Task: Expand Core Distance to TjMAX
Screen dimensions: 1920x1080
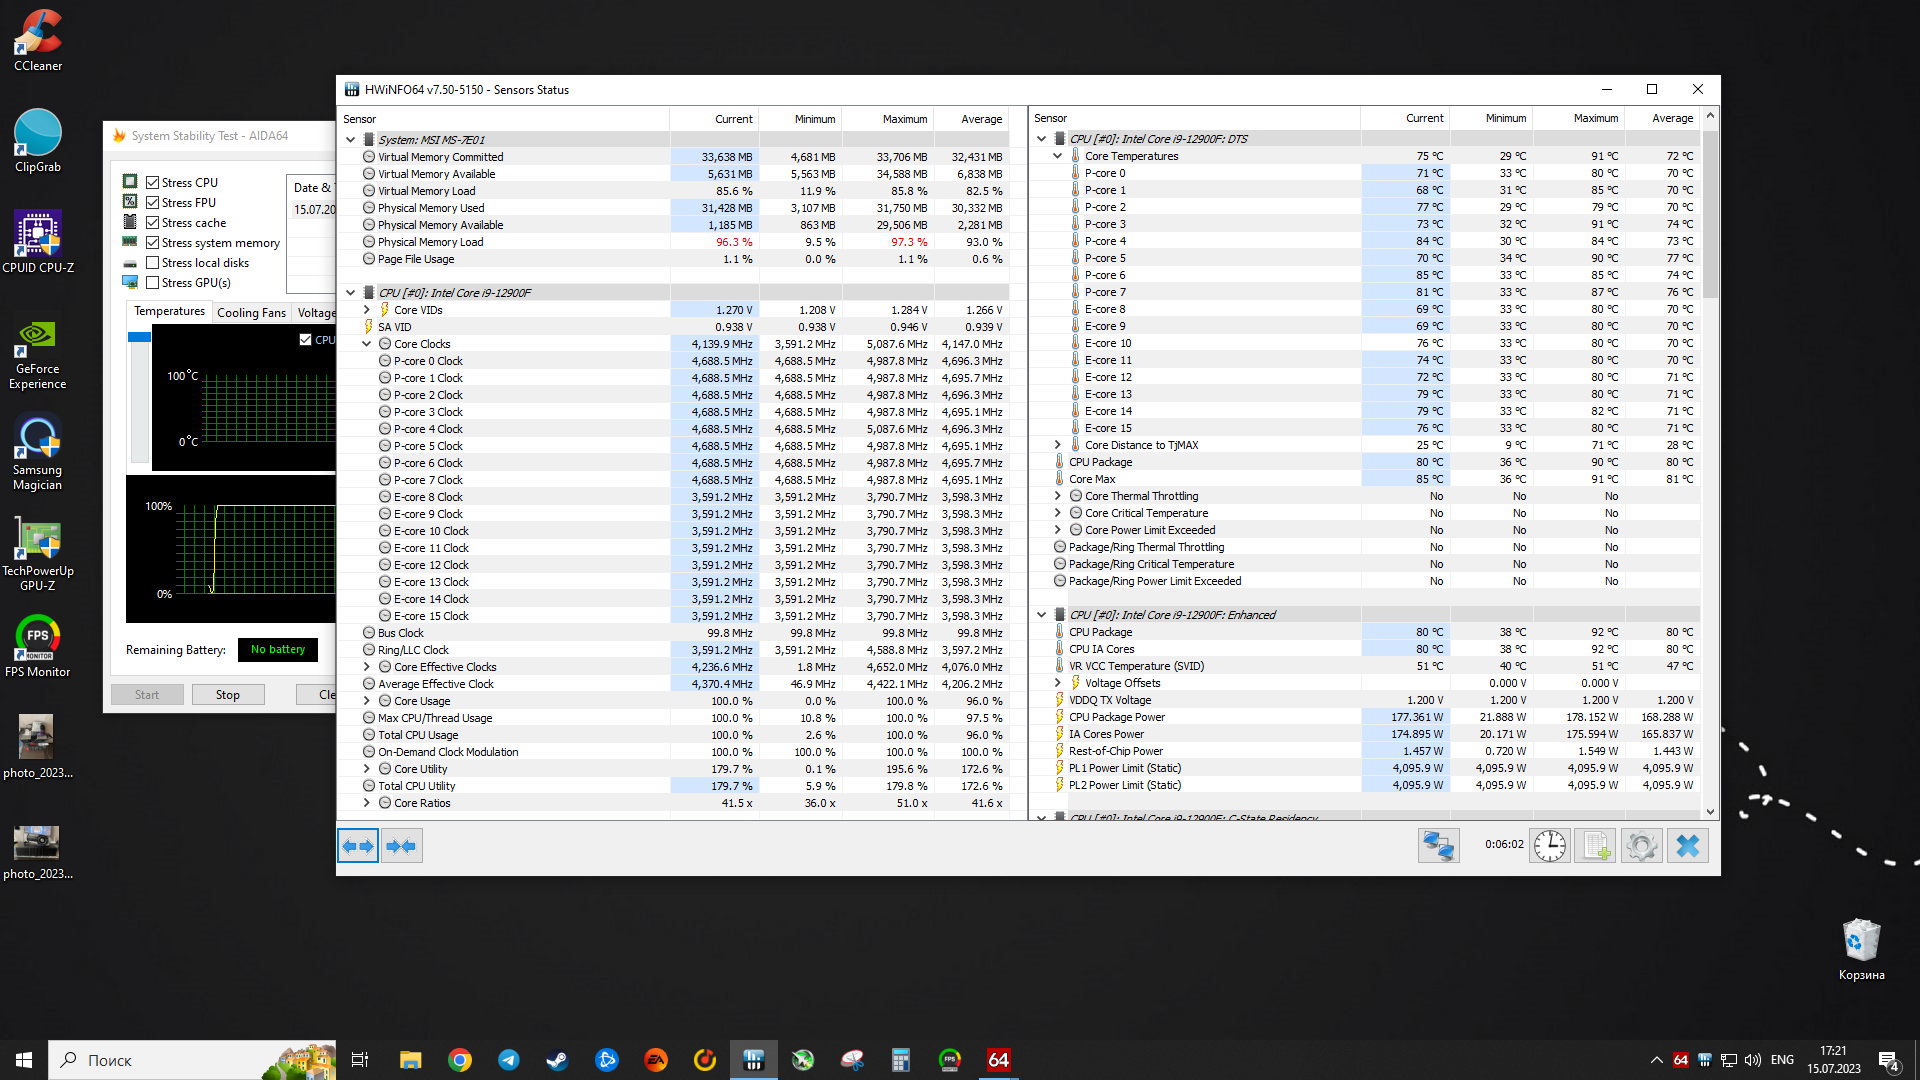Action: click(1058, 445)
